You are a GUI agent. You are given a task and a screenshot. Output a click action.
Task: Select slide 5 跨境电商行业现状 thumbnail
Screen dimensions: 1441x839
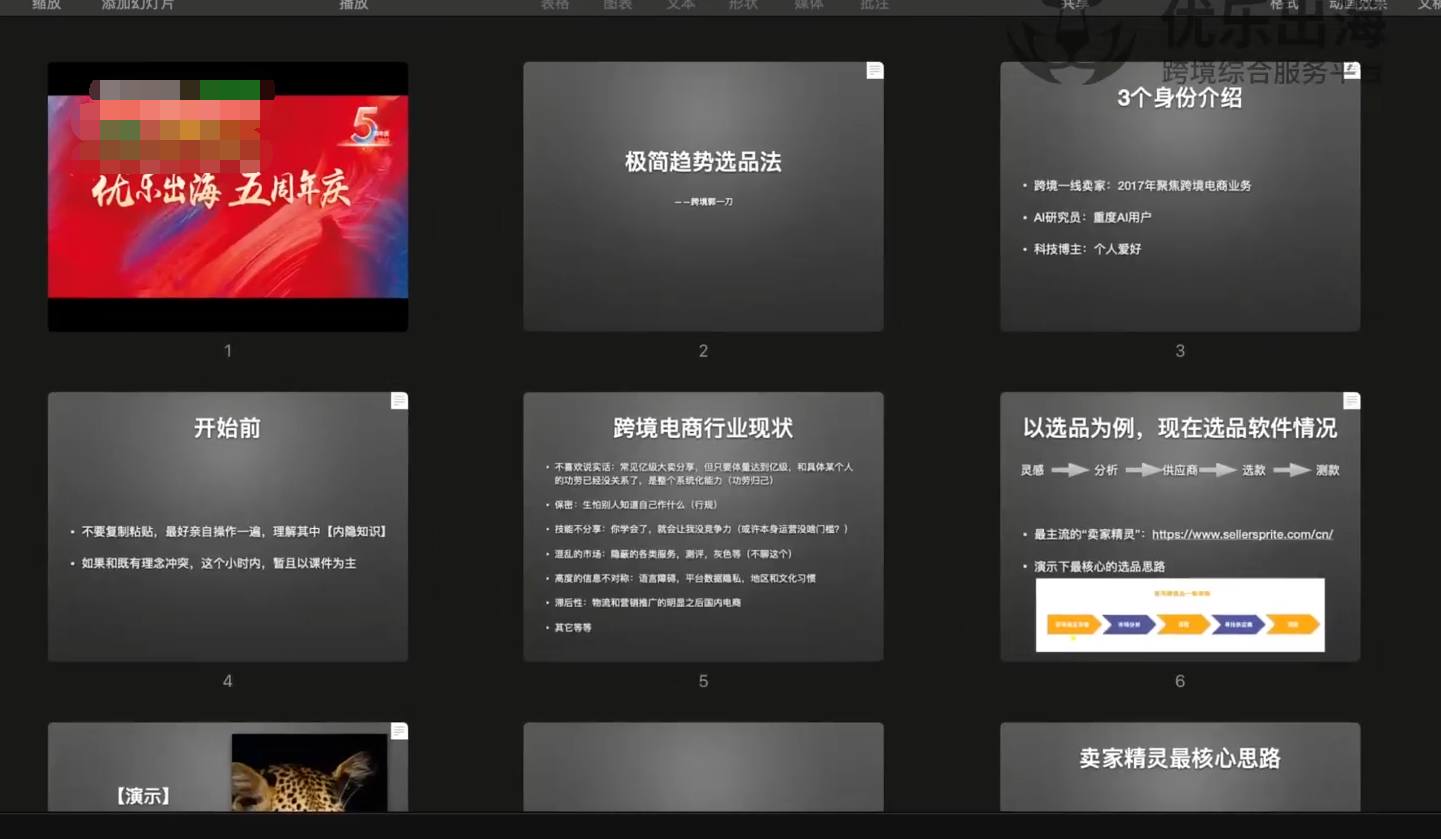pos(703,526)
